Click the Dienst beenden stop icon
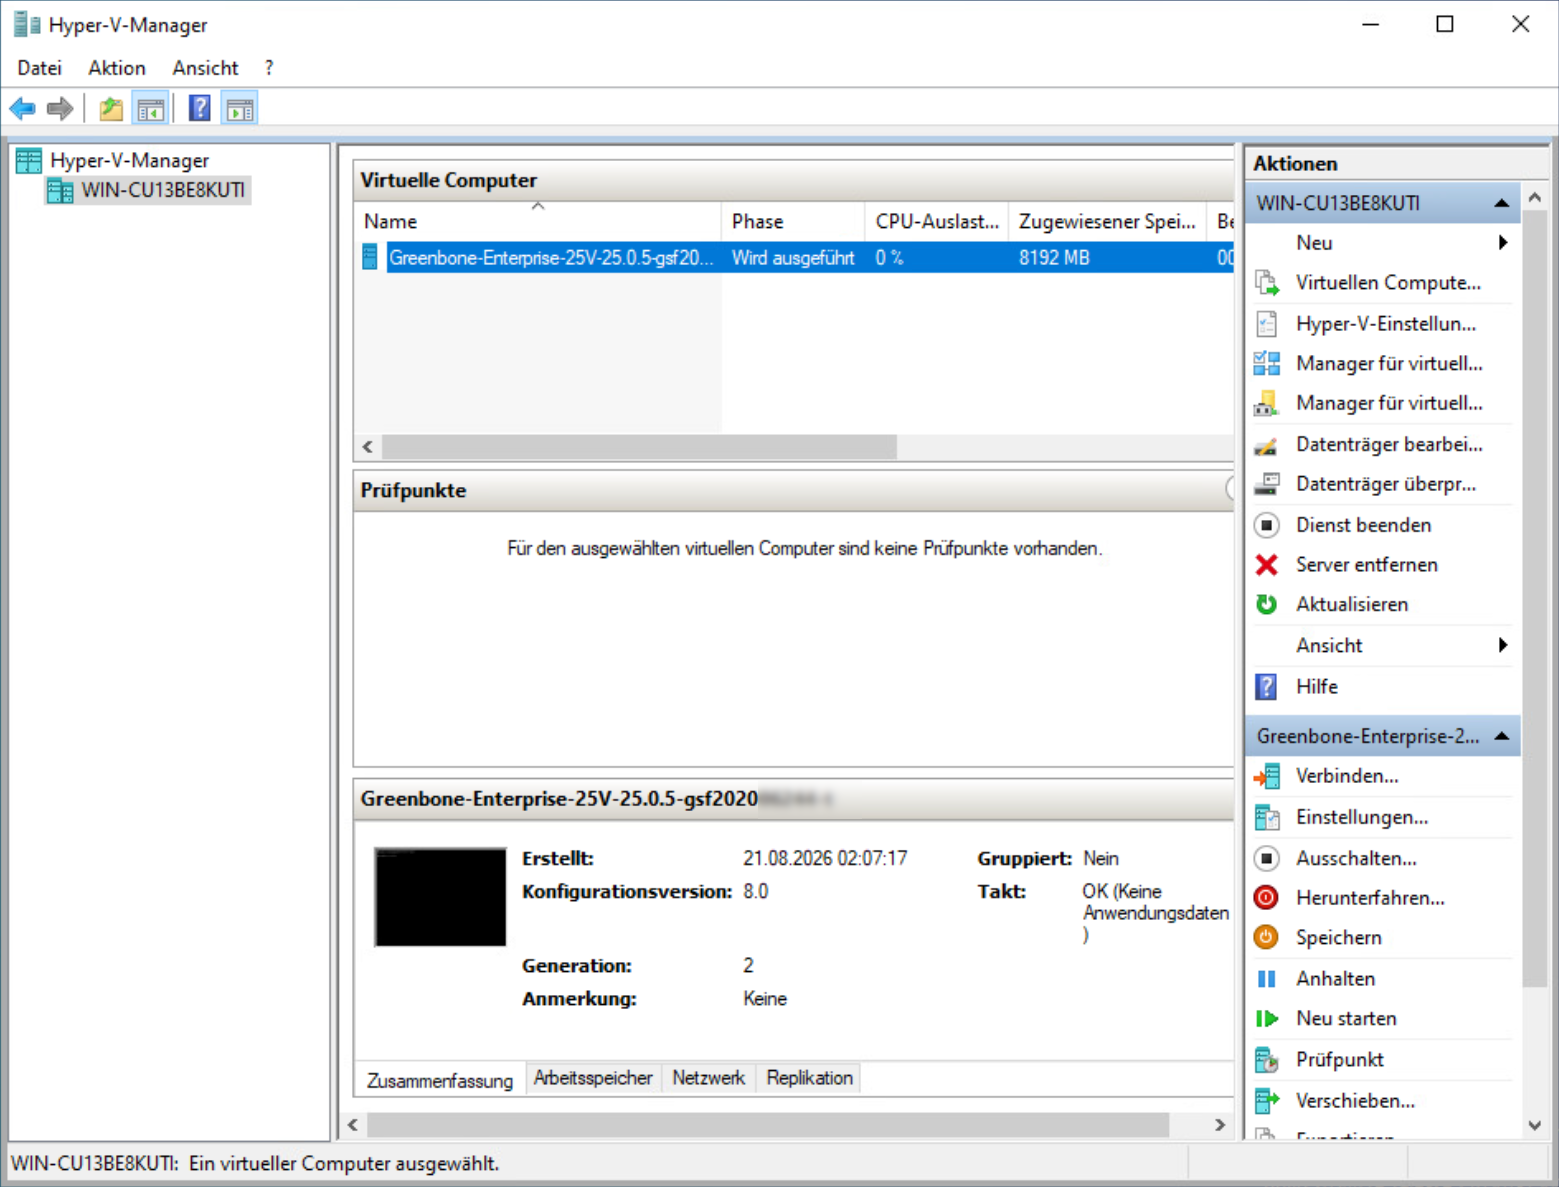 (1266, 525)
